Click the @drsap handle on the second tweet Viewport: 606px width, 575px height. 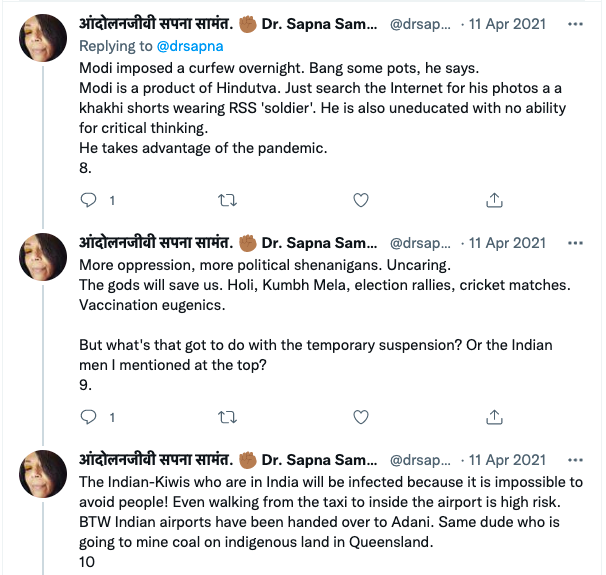click(414, 243)
